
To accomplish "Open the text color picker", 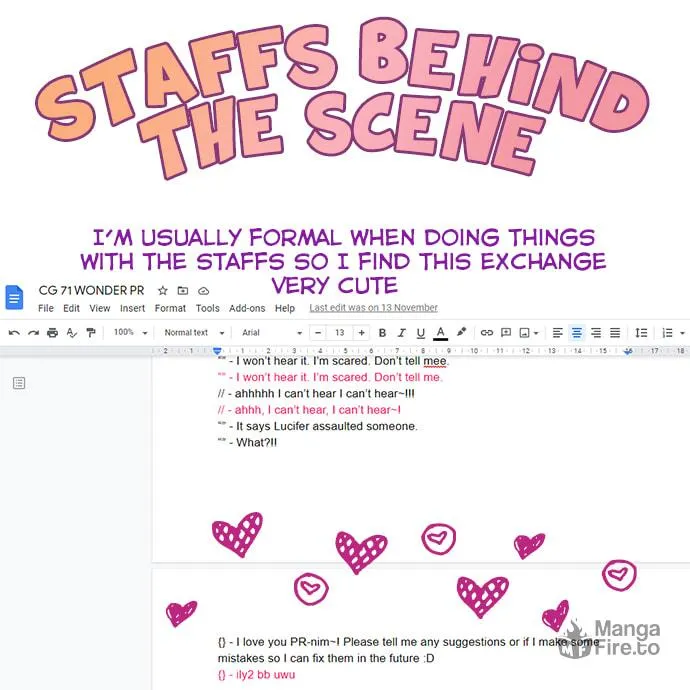I will pyautogui.click(x=440, y=333).
